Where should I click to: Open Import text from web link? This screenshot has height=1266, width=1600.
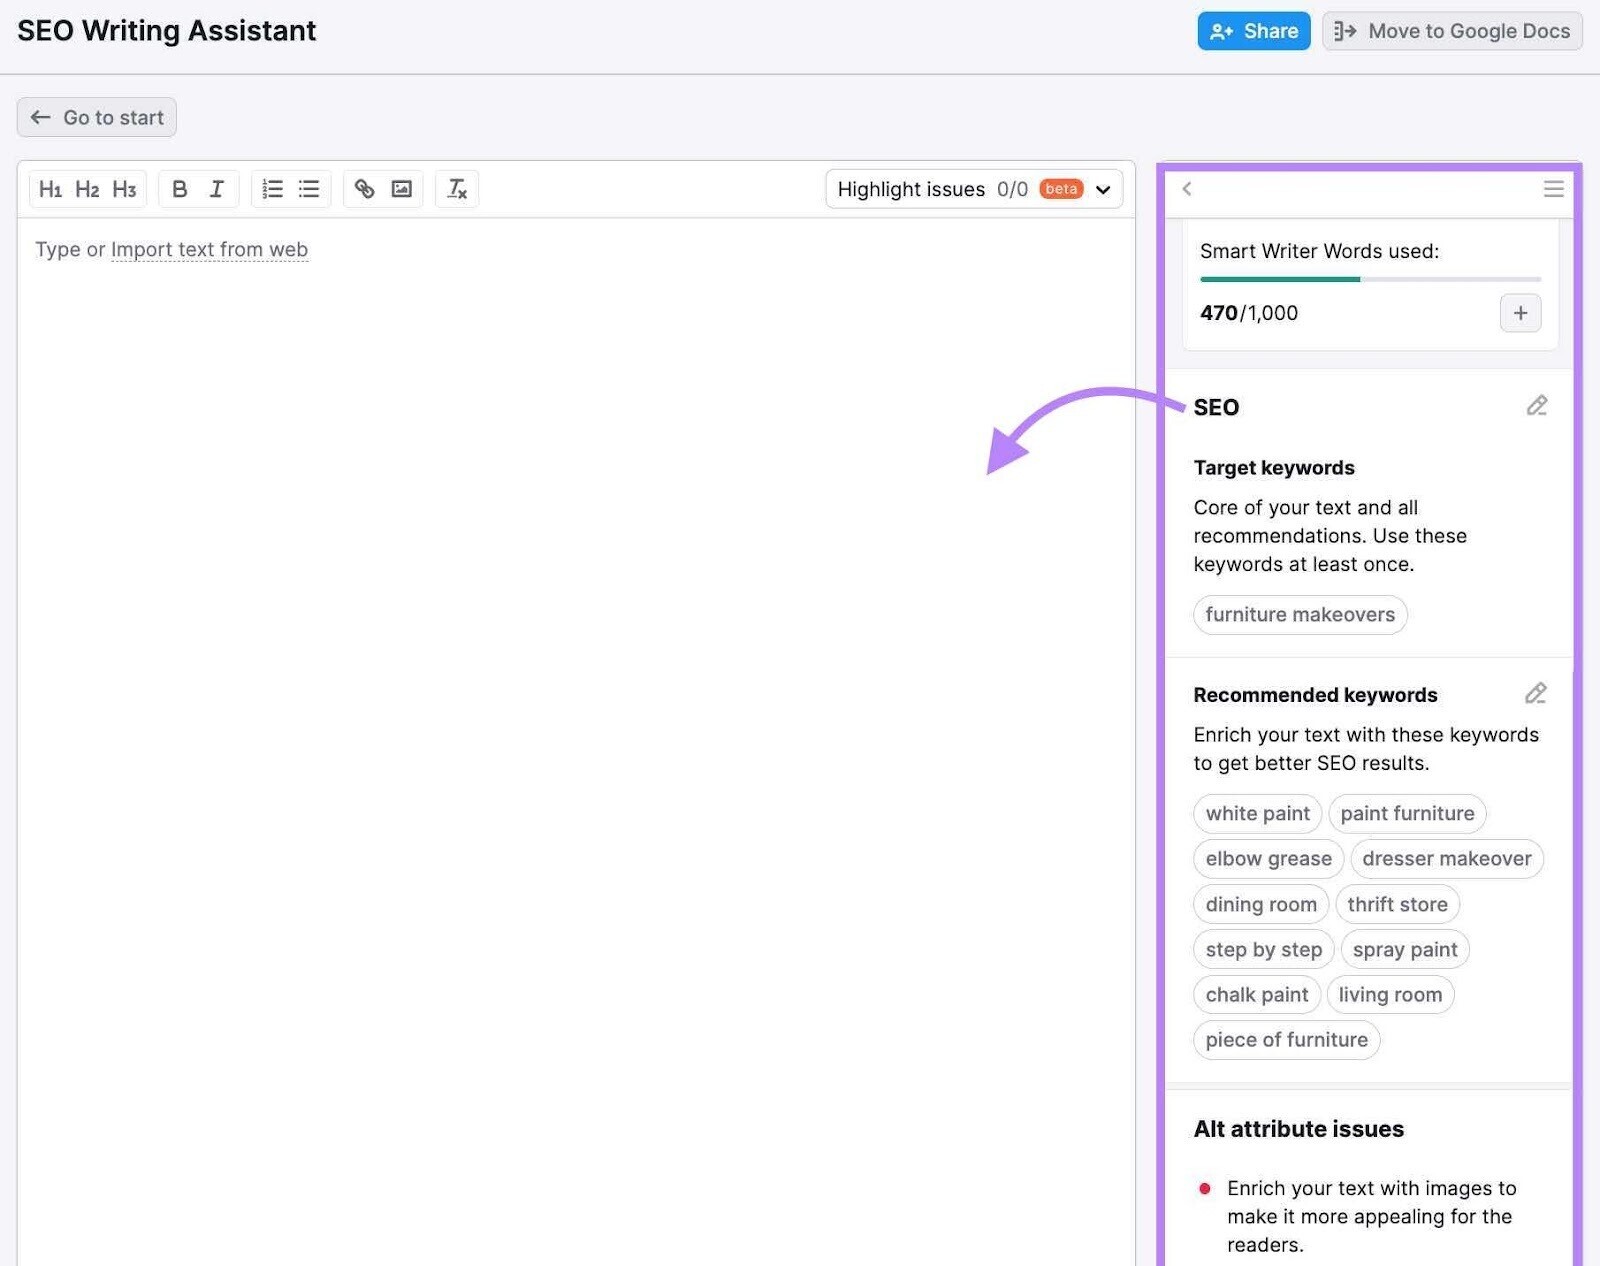coord(209,249)
